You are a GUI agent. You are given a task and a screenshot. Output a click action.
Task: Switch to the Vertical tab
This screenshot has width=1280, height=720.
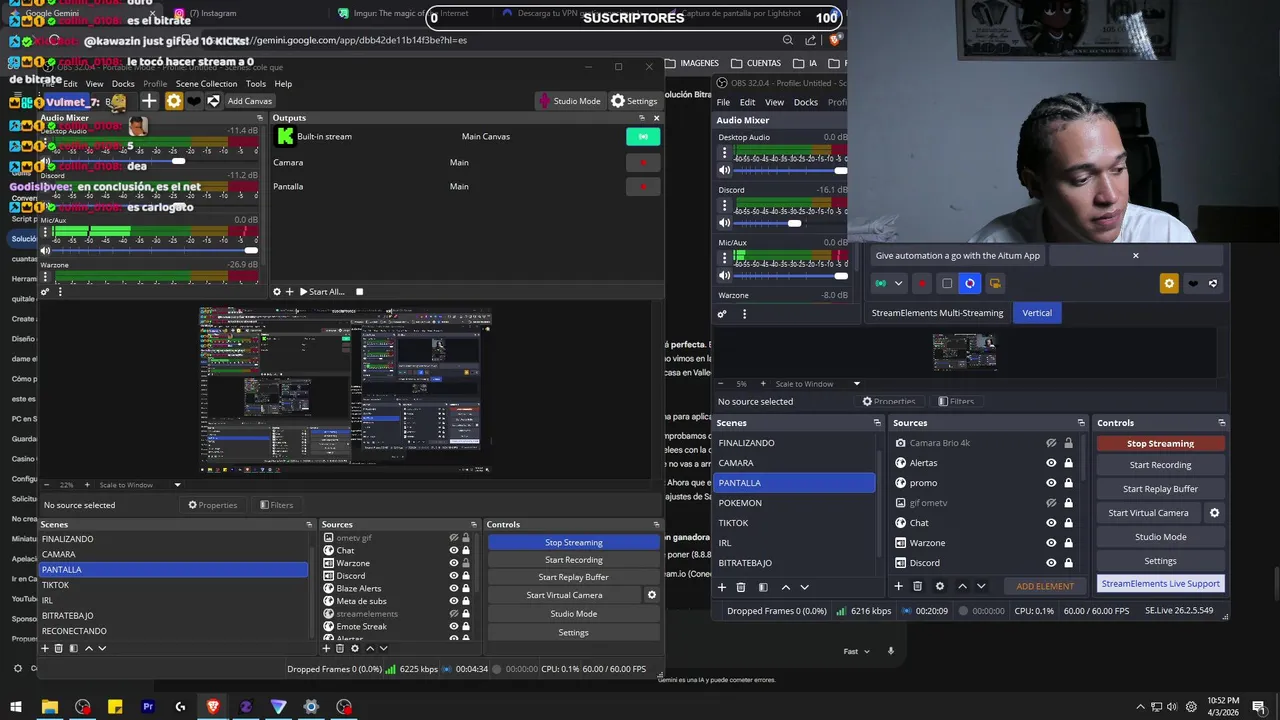tap(1037, 313)
